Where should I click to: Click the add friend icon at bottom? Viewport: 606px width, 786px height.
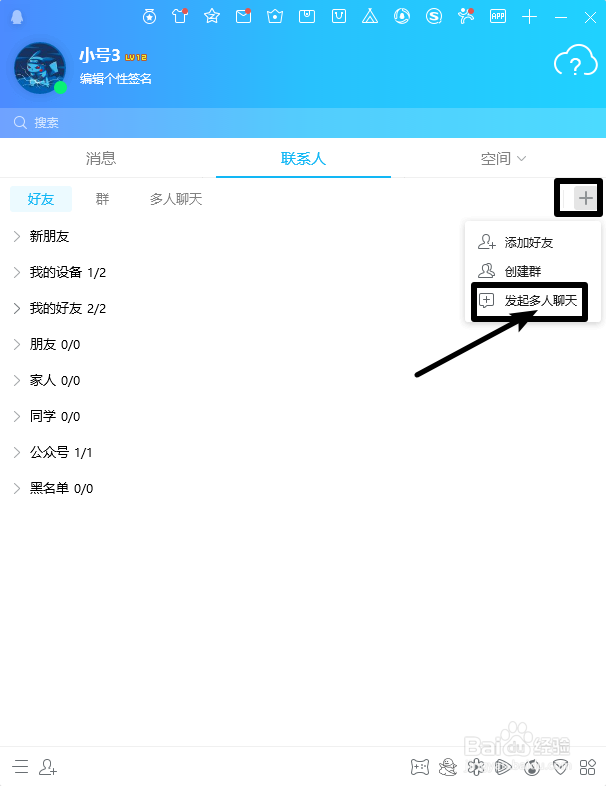(48, 766)
